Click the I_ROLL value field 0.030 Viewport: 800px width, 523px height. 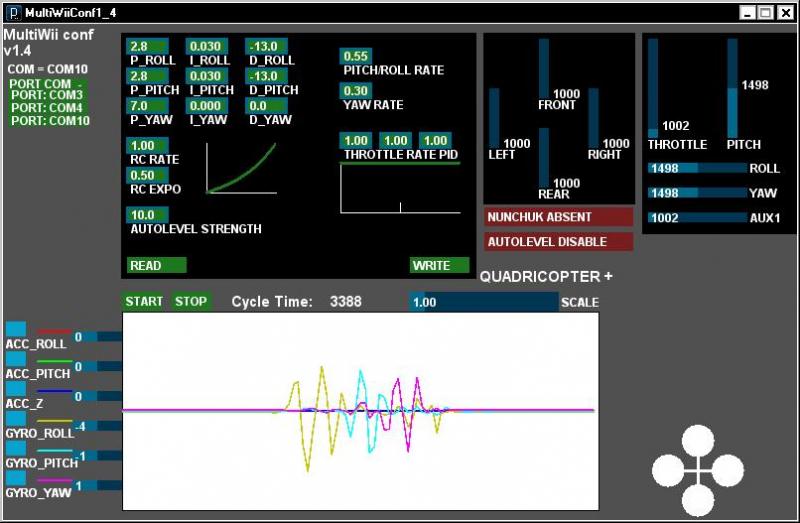coord(207,46)
